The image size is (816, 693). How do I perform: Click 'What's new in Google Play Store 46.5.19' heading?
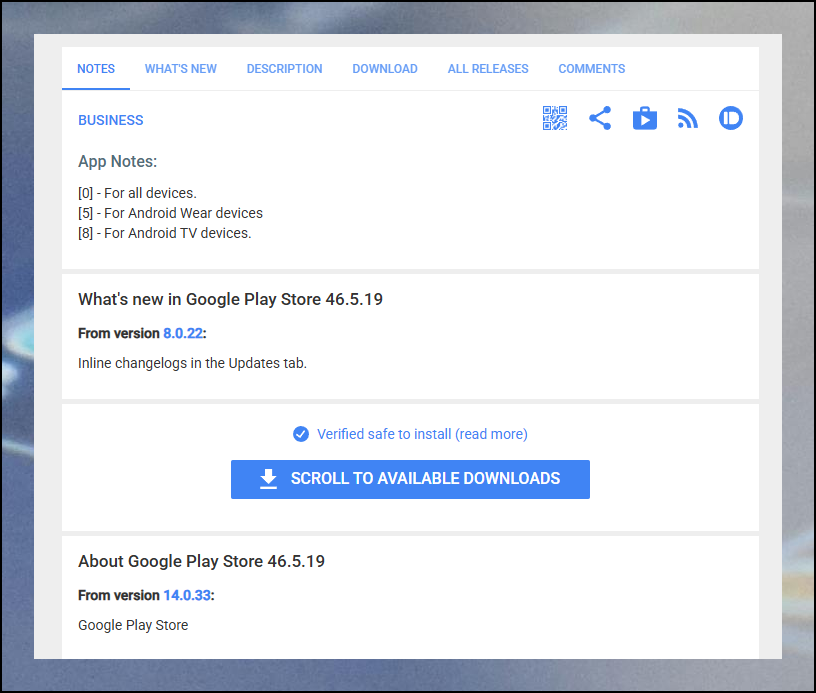pyautogui.click(x=231, y=299)
